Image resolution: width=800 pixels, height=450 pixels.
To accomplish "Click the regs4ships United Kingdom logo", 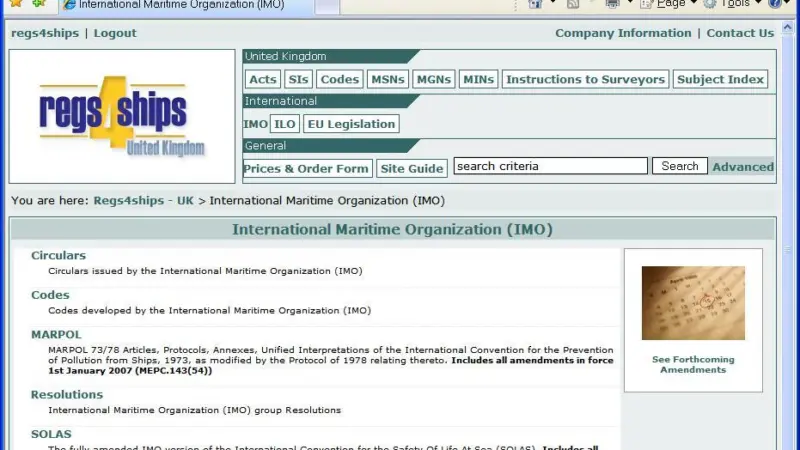I will (122, 116).
